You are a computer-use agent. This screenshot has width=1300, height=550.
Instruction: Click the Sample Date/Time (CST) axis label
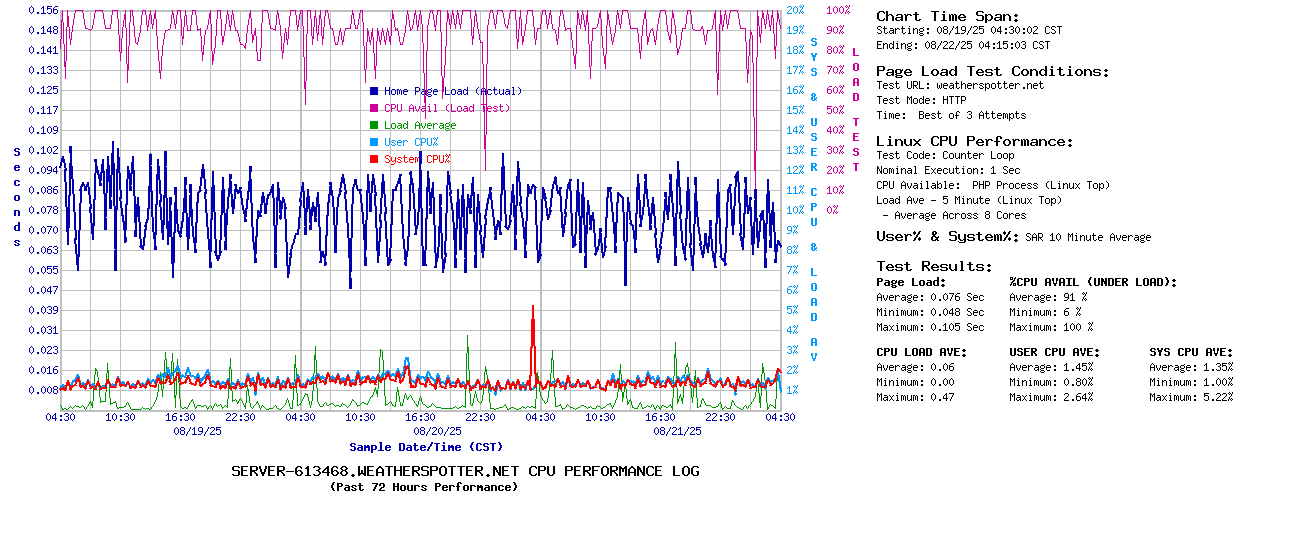coord(424,447)
